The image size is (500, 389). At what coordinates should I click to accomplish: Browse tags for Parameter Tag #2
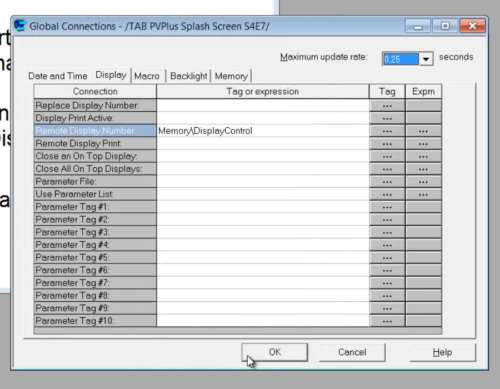coord(387,220)
